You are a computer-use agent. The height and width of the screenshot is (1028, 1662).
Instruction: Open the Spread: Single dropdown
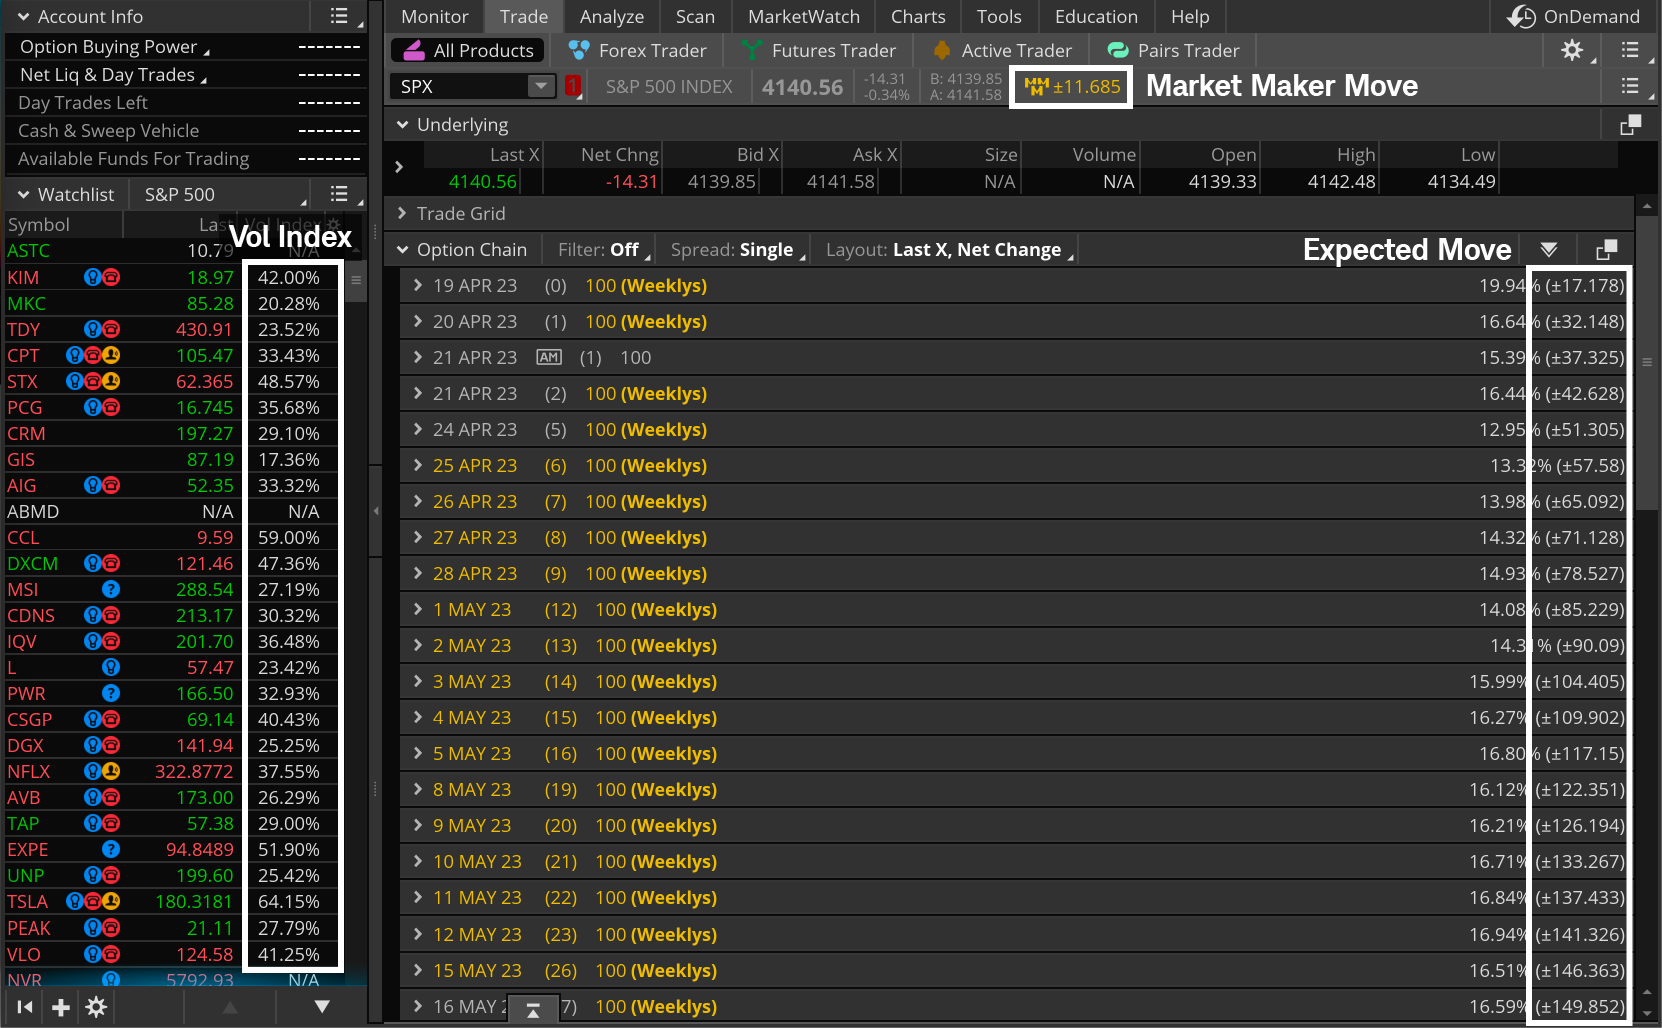(x=738, y=249)
